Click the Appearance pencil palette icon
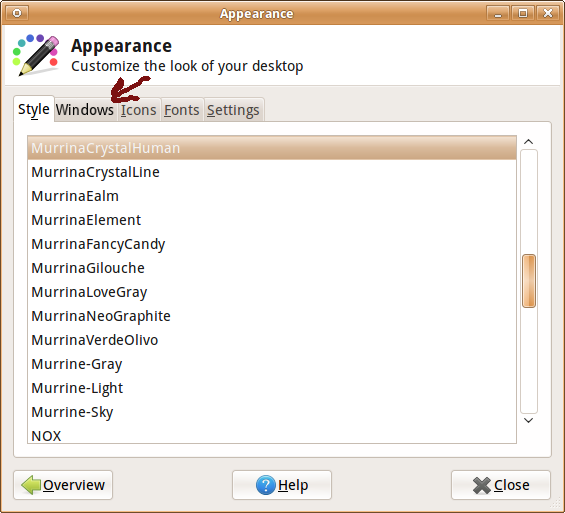 click(x=36, y=55)
